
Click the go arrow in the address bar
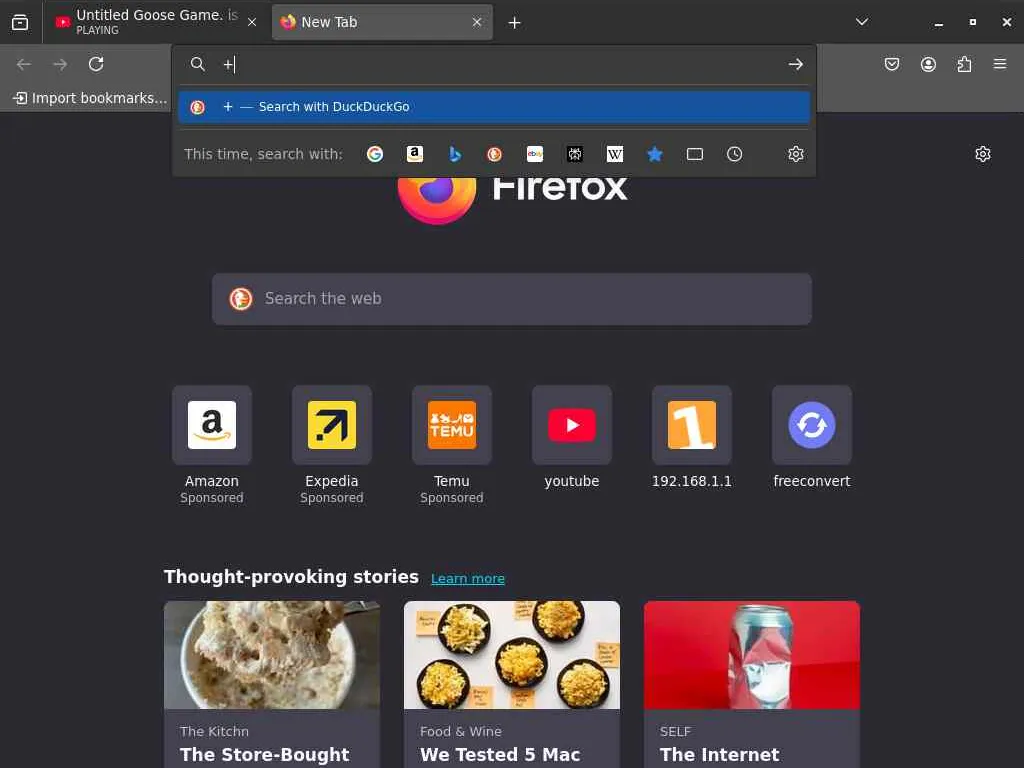(795, 64)
